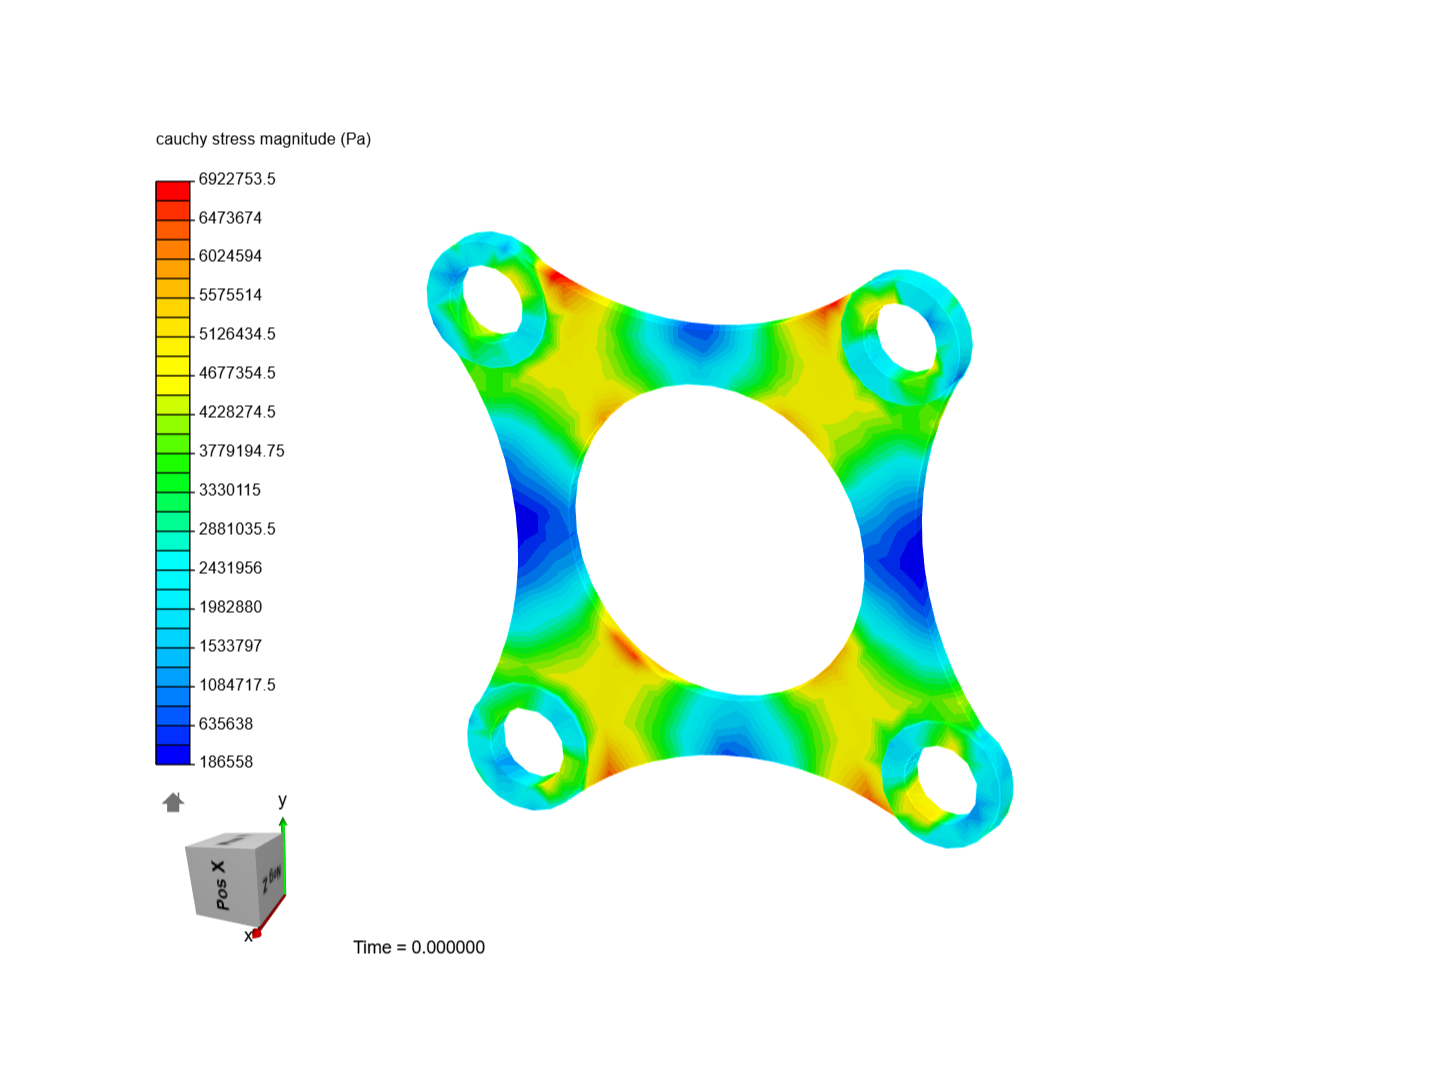This screenshot has height=1080, width=1440.
Task: Click the bottom-right mounting lug hole
Action: pyautogui.click(x=946, y=780)
